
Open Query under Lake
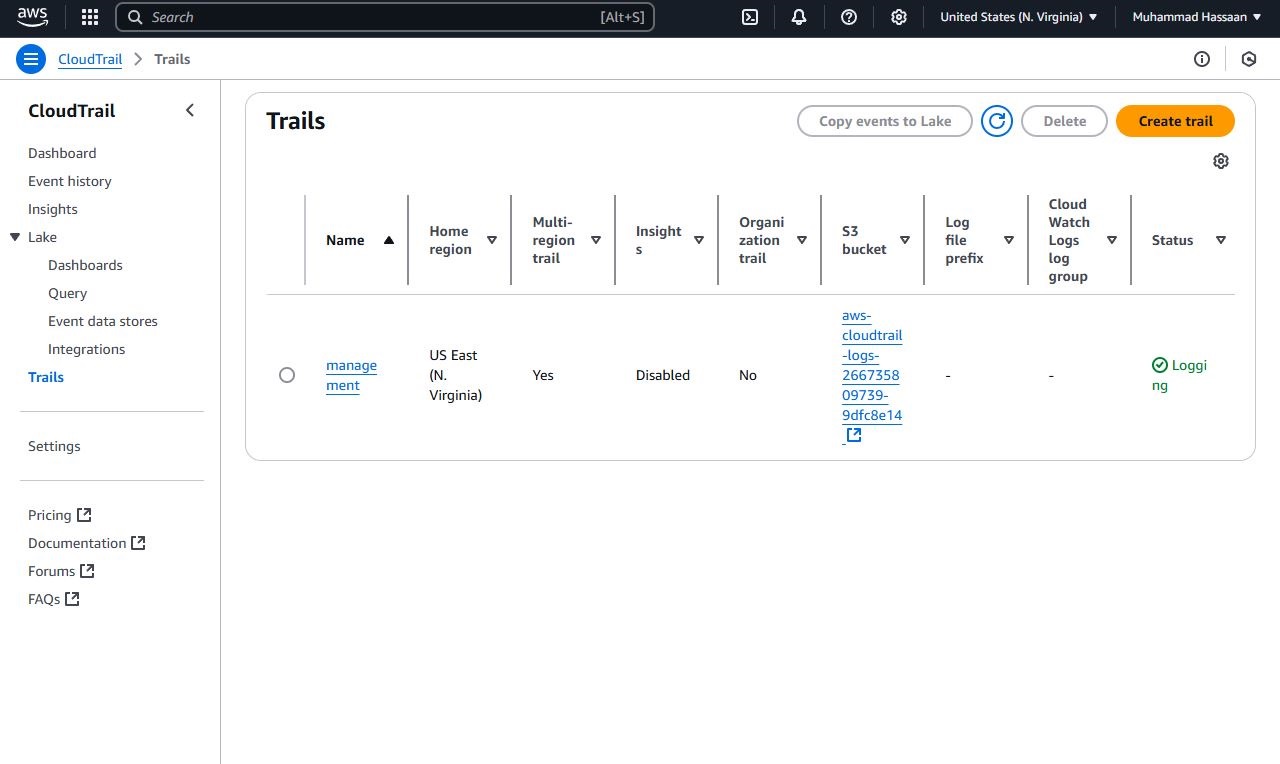pos(67,293)
